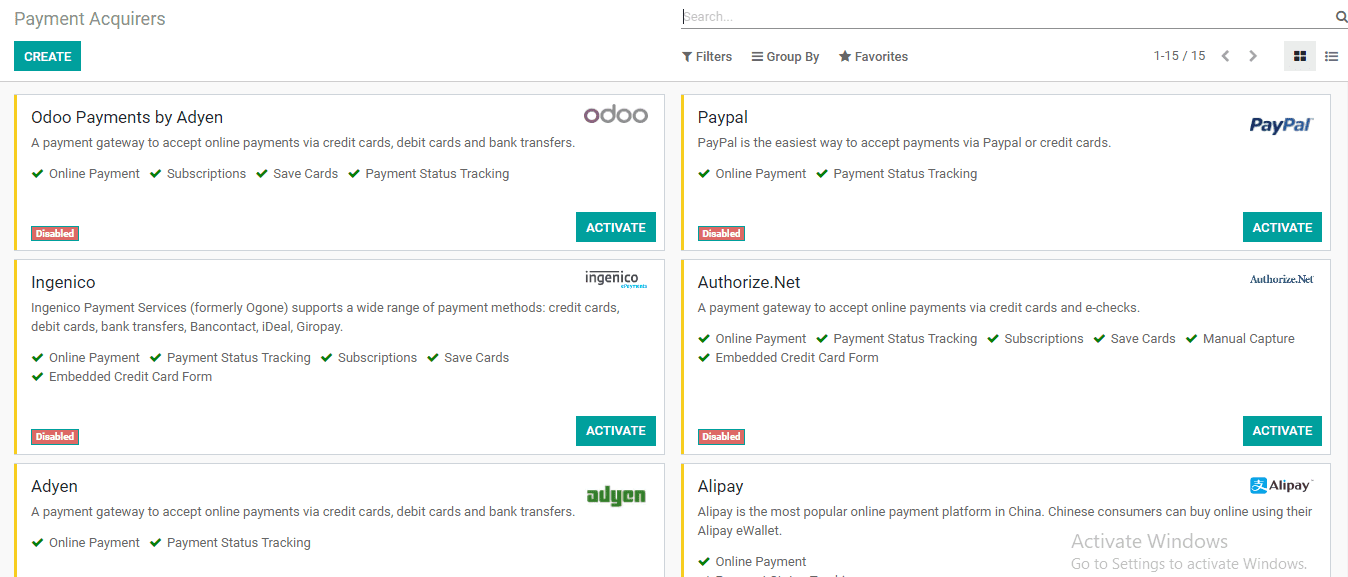Go to next page arrow
This screenshot has width=1348, height=577.
[x=1252, y=56]
